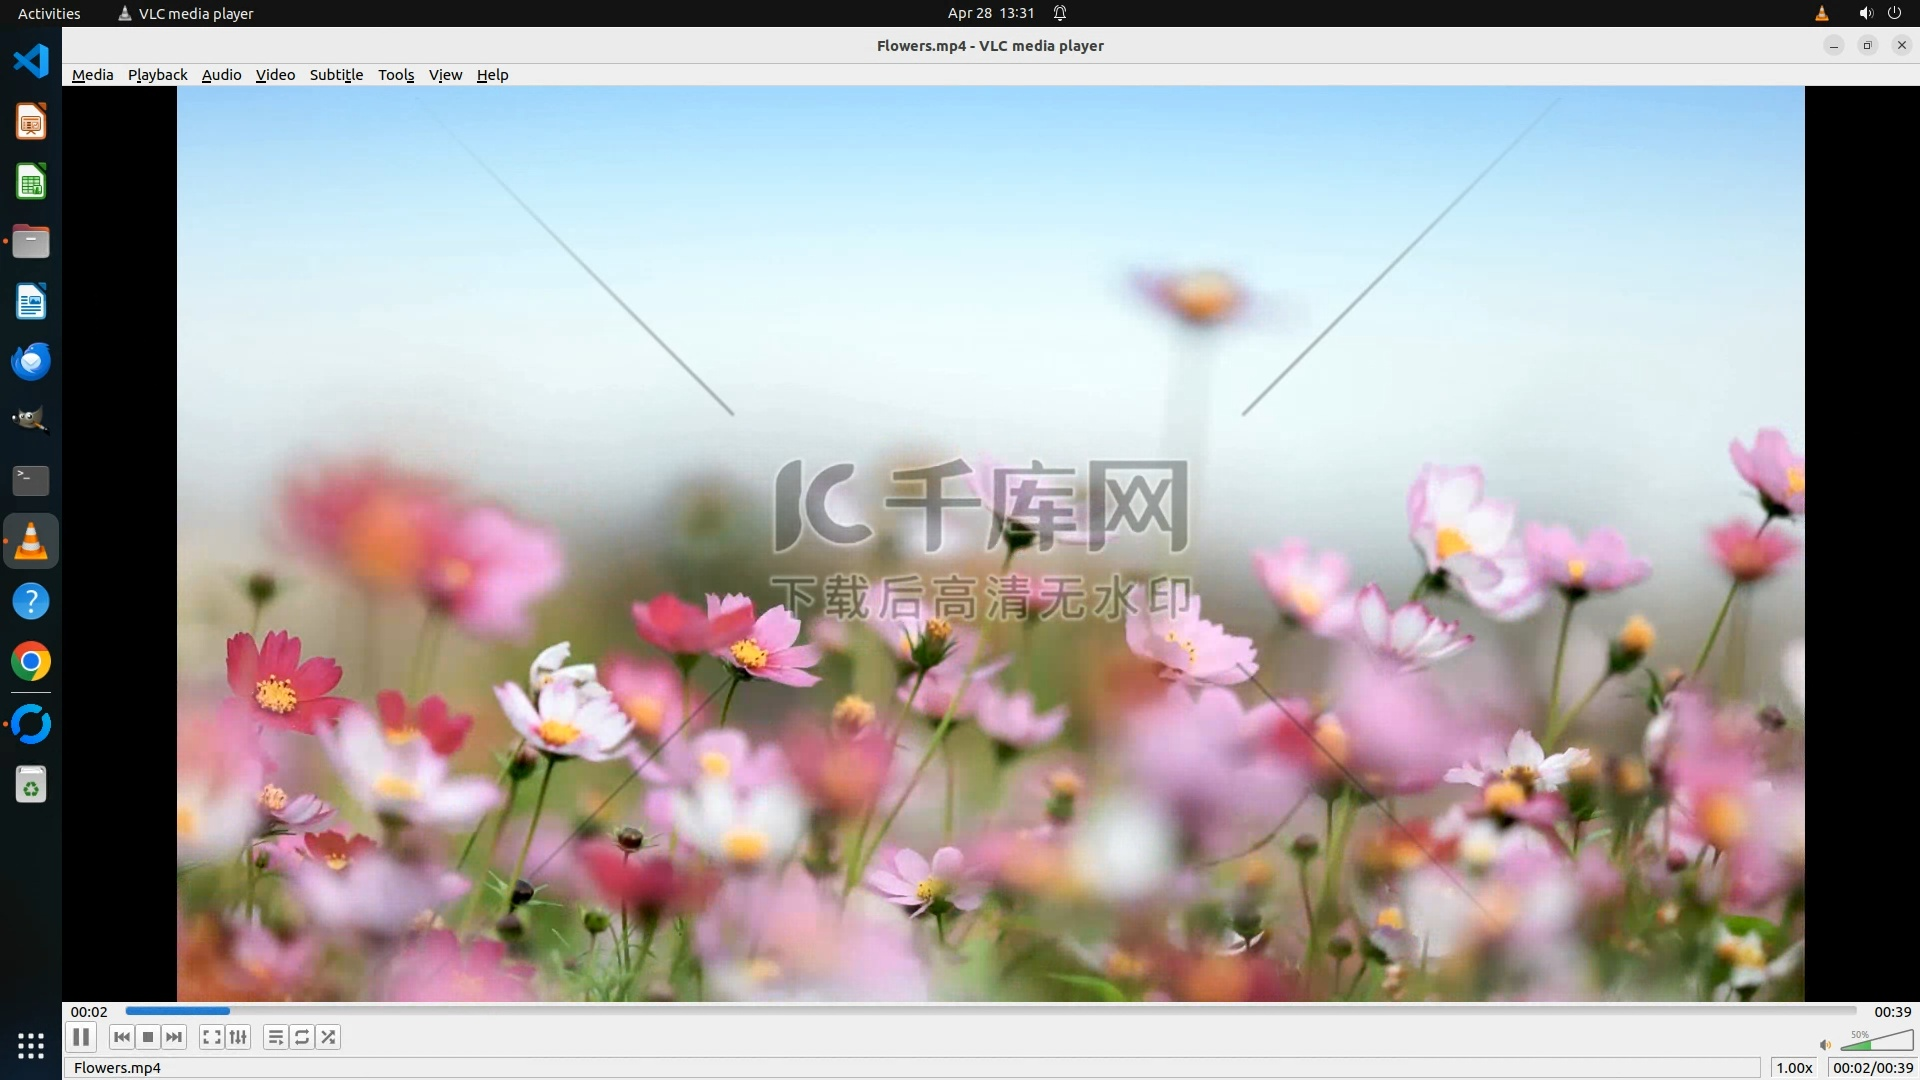Stop playback with the stop button
1920x1080 pixels.
click(x=148, y=1037)
